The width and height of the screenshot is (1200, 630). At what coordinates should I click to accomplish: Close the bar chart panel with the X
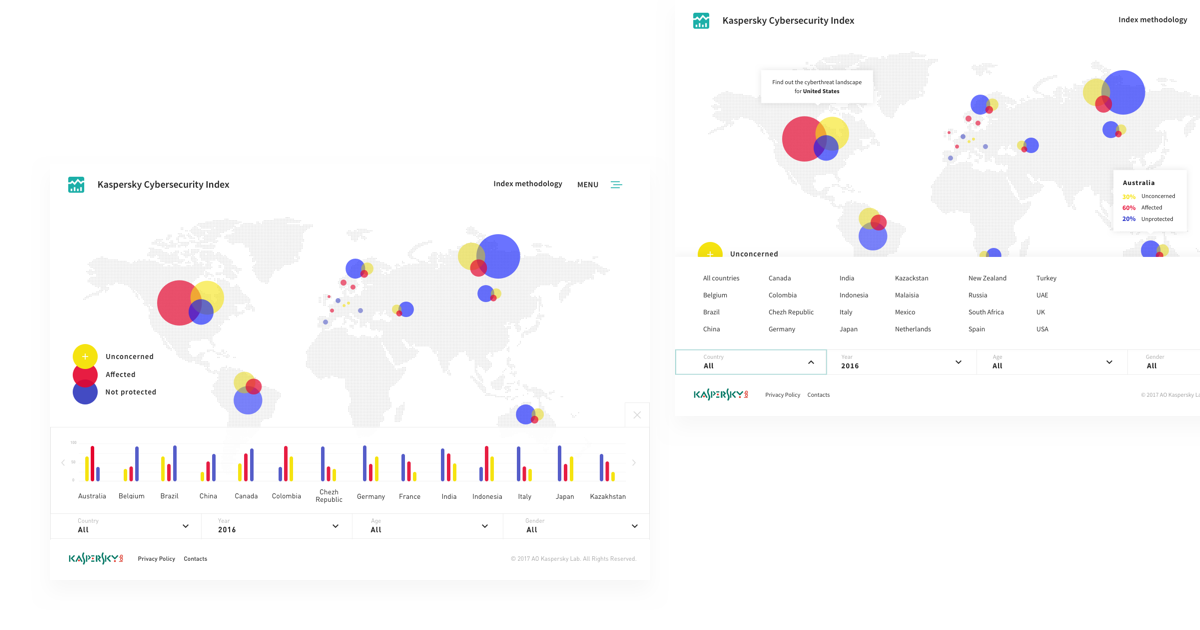tap(637, 415)
